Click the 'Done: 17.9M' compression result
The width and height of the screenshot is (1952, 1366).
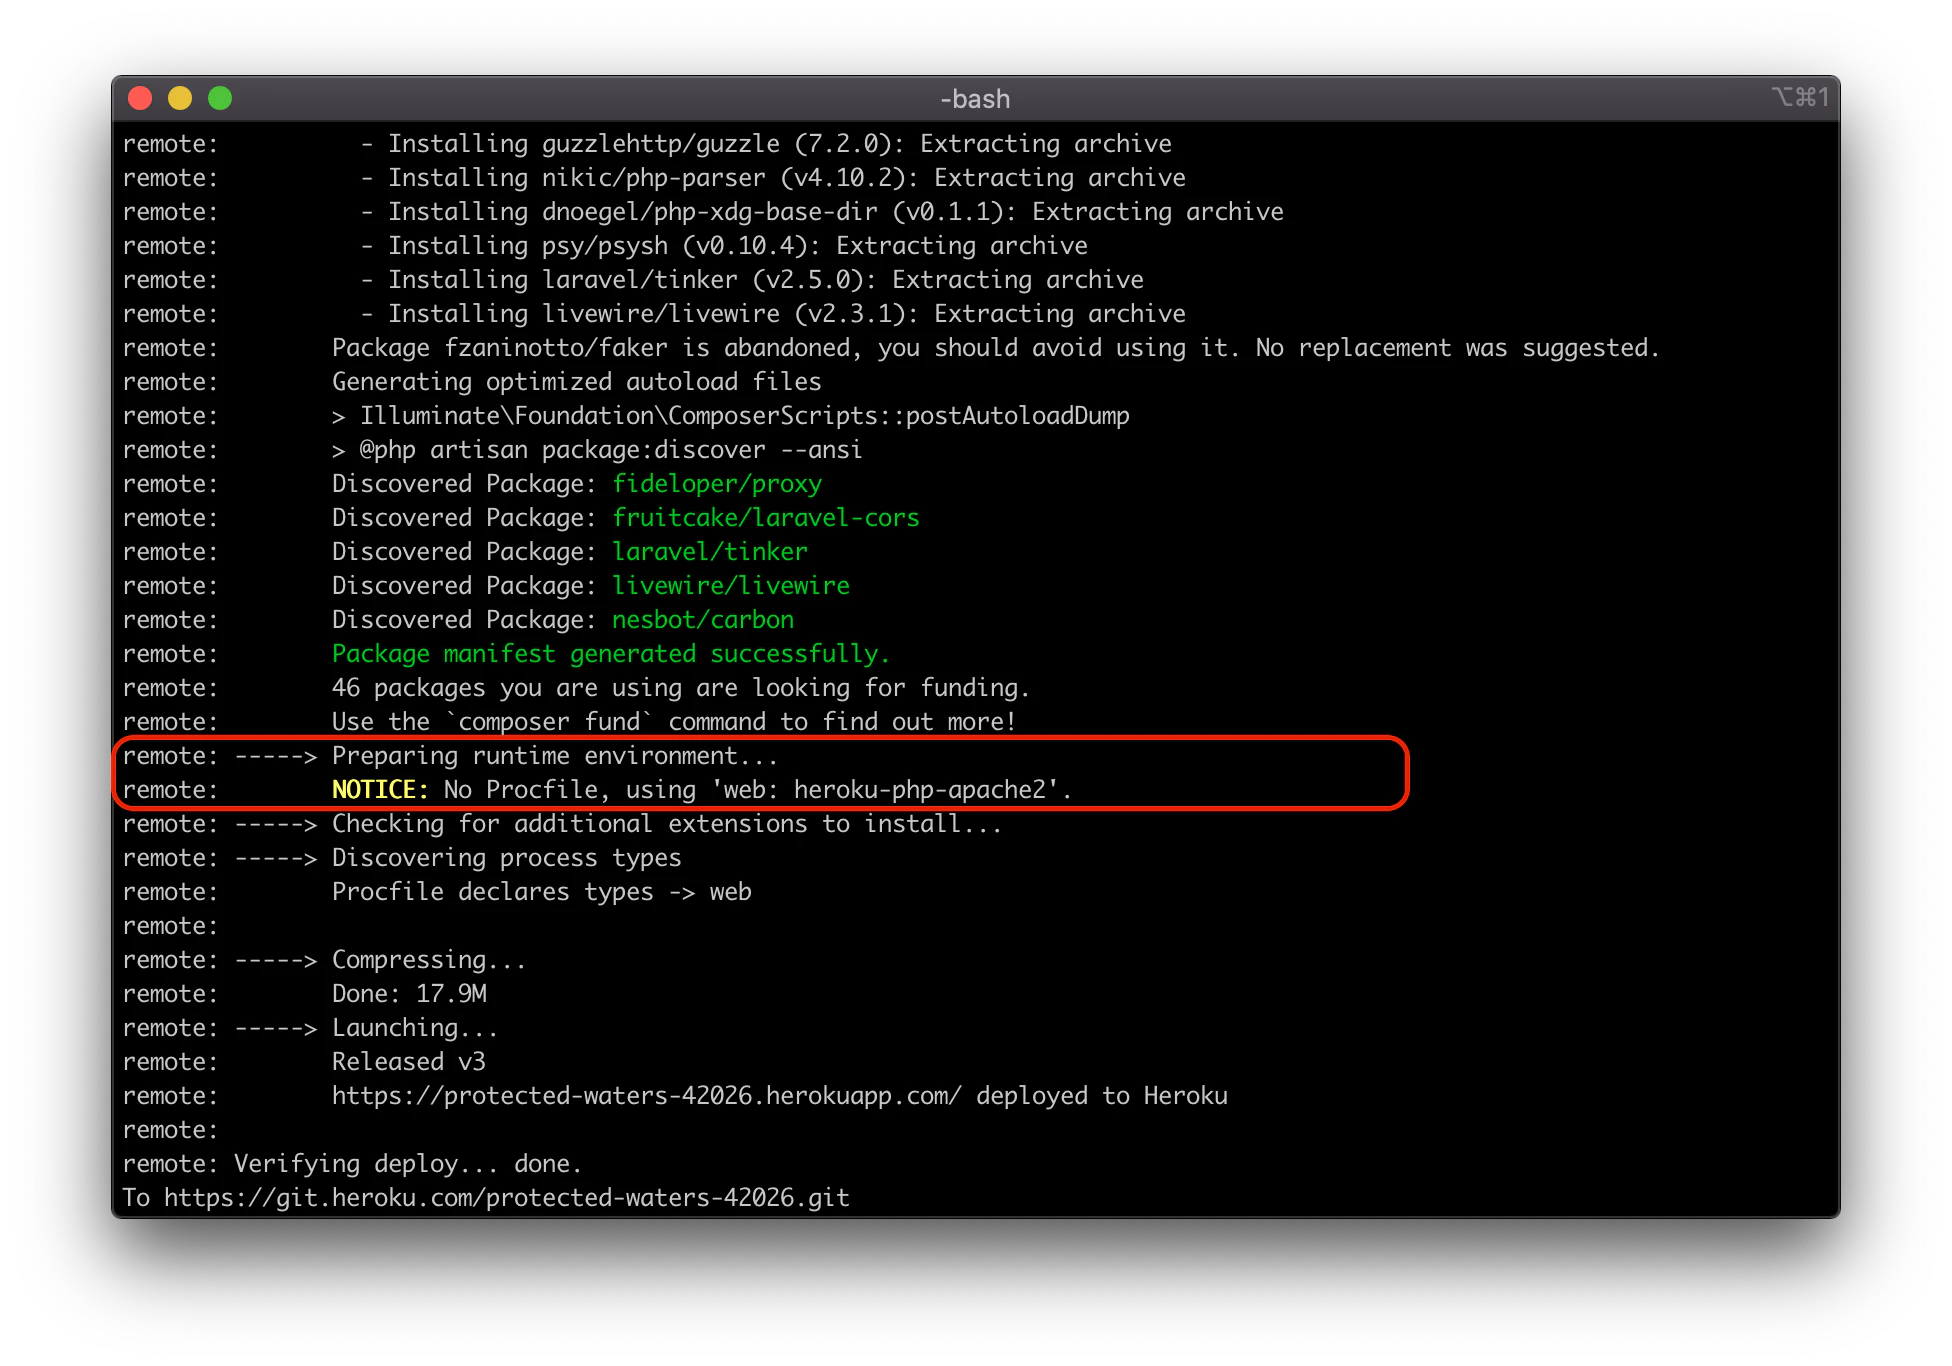409,994
